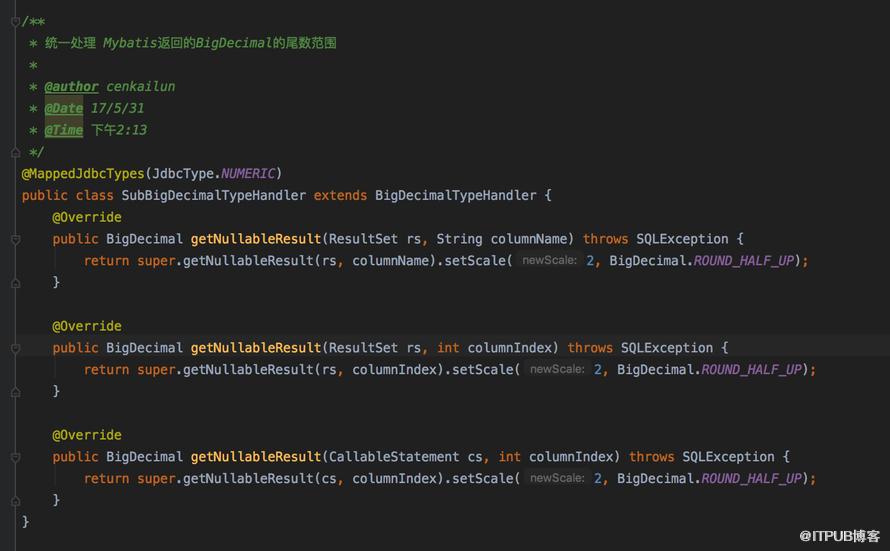Click the @MappedJdbcTypes annotation
The width and height of the screenshot is (890, 551).
(83, 174)
